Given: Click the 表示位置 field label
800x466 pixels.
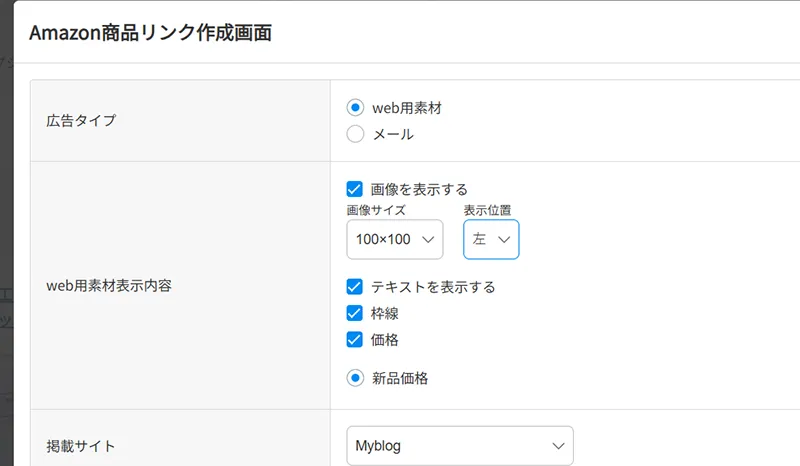Looking at the screenshot, I should click(487, 210).
